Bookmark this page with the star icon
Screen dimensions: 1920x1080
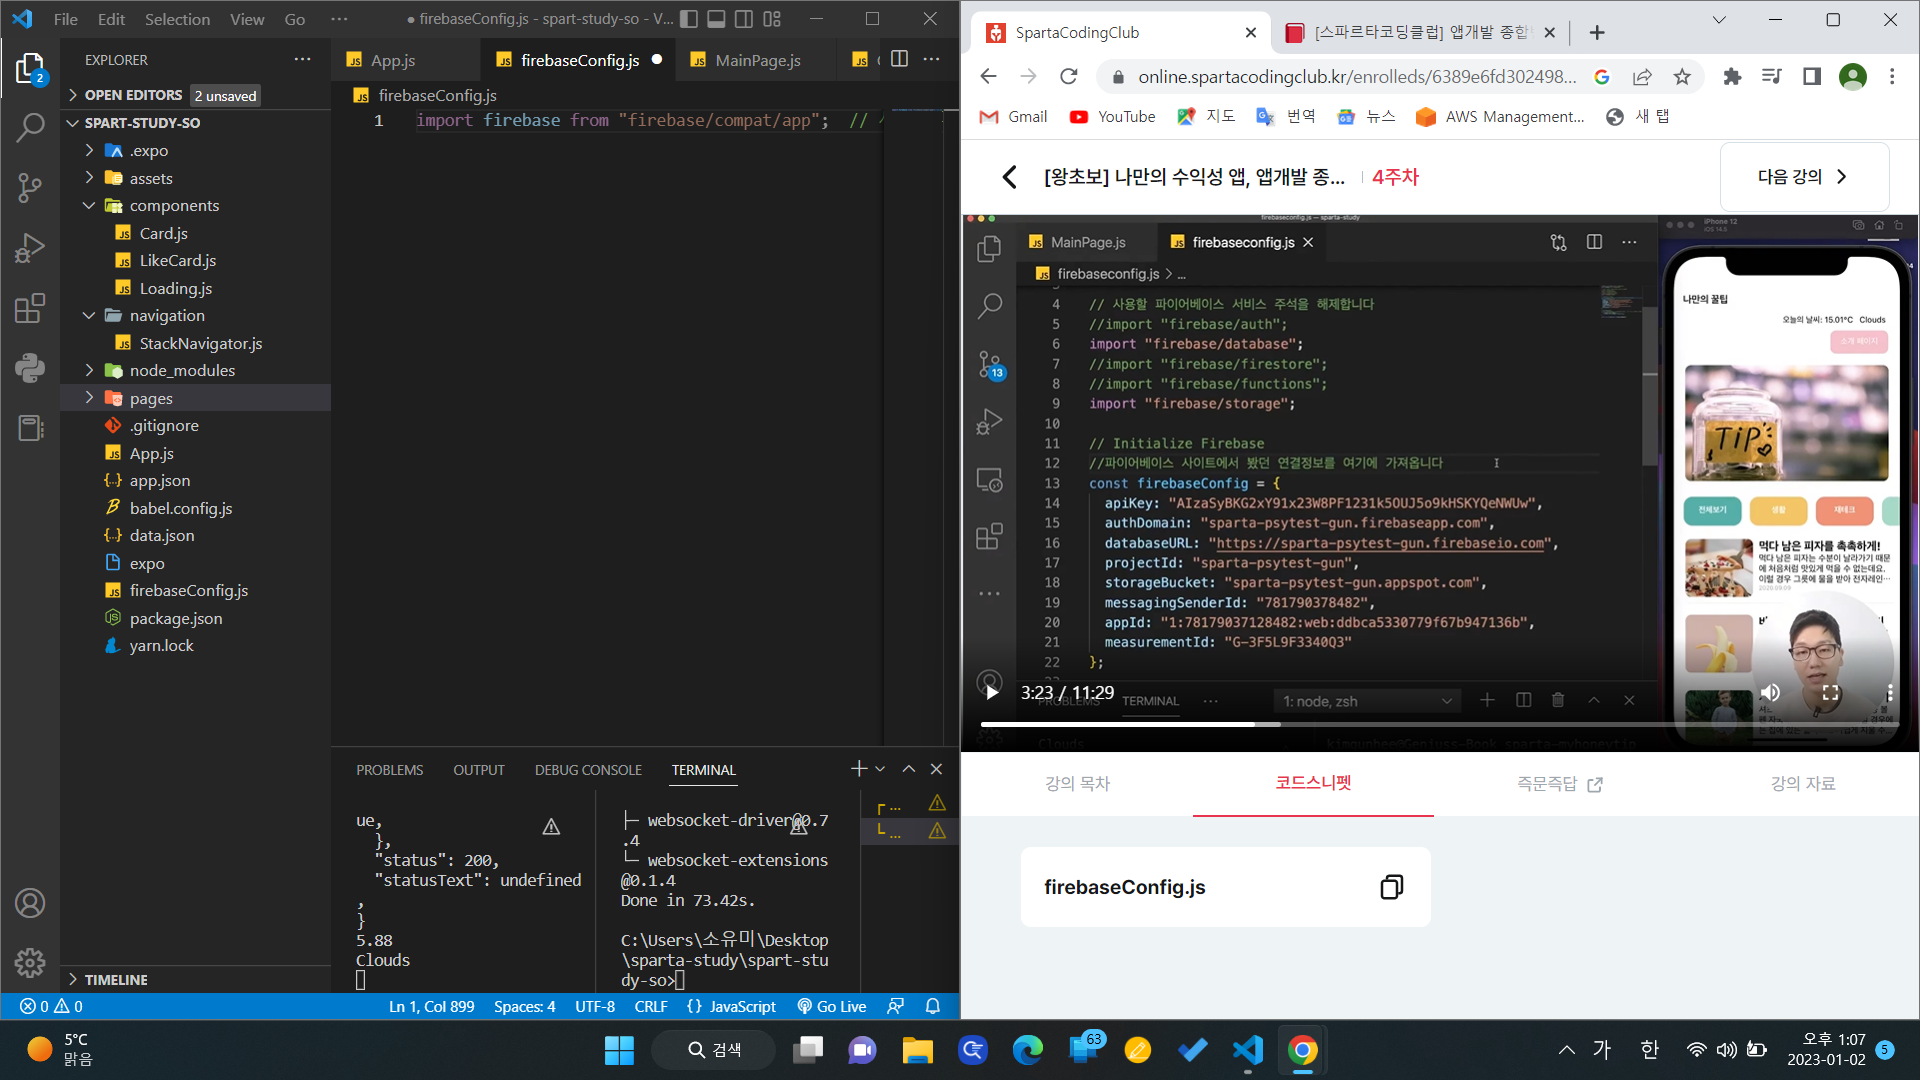(1682, 76)
